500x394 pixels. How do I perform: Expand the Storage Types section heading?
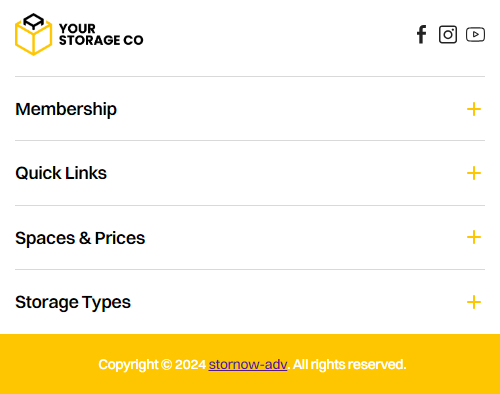point(73,302)
